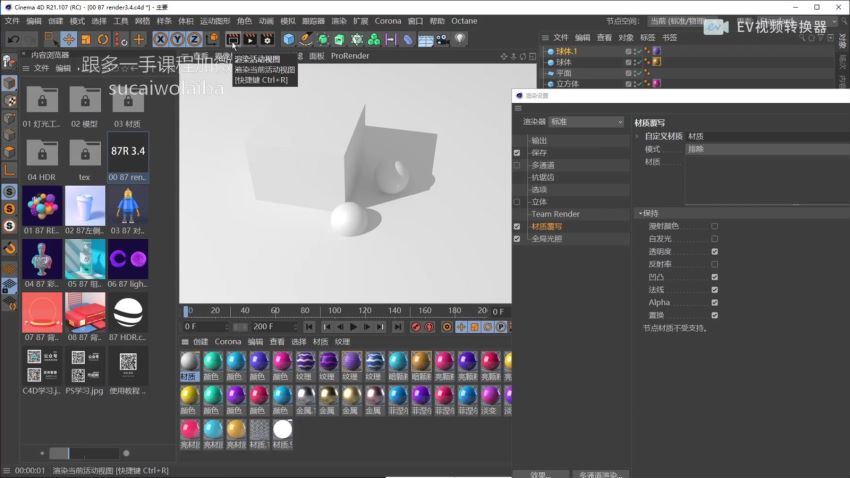
Task: Click the 200 F end frame field
Action: [x=275, y=327]
